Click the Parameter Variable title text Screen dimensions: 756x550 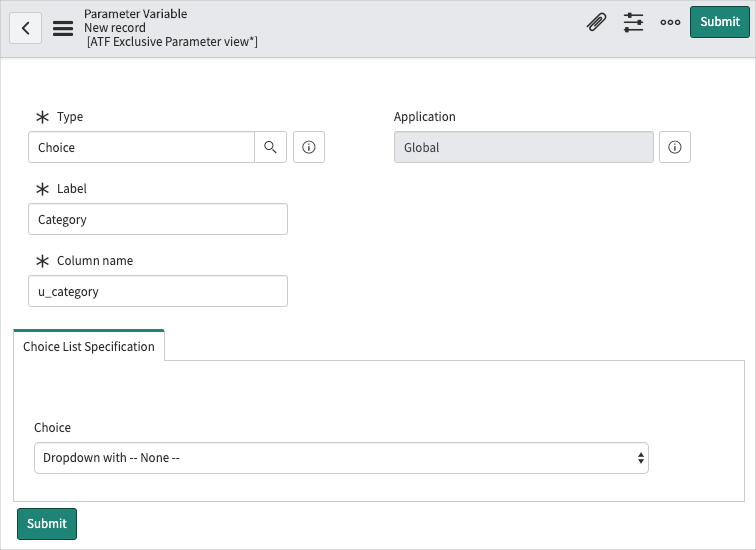pos(135,13)
